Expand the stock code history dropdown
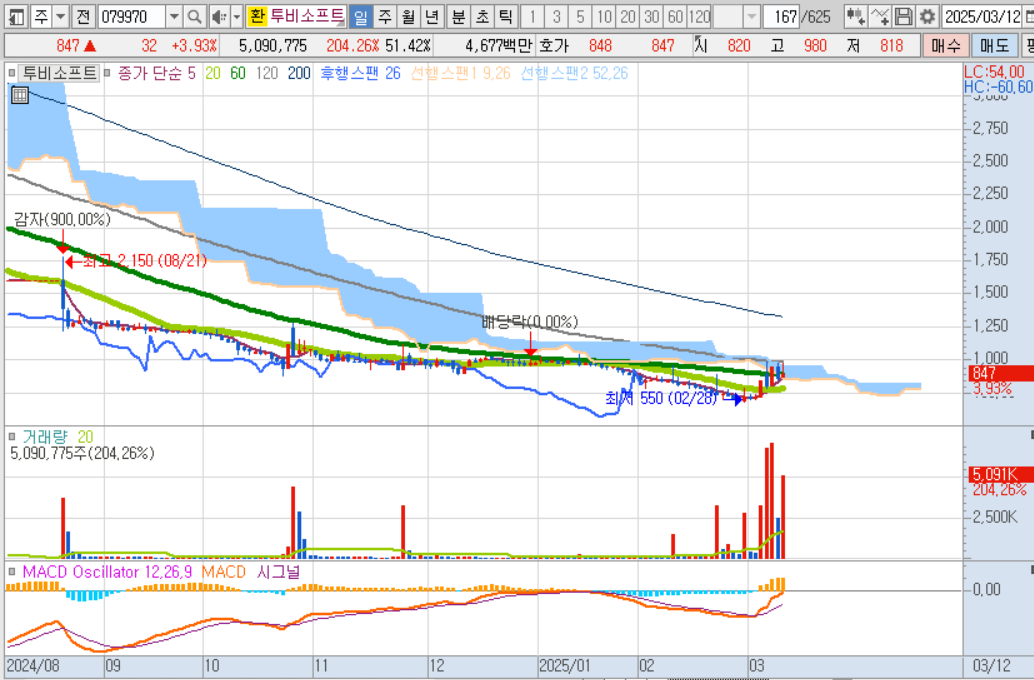 pyautogui.click(x=174, y=16)
